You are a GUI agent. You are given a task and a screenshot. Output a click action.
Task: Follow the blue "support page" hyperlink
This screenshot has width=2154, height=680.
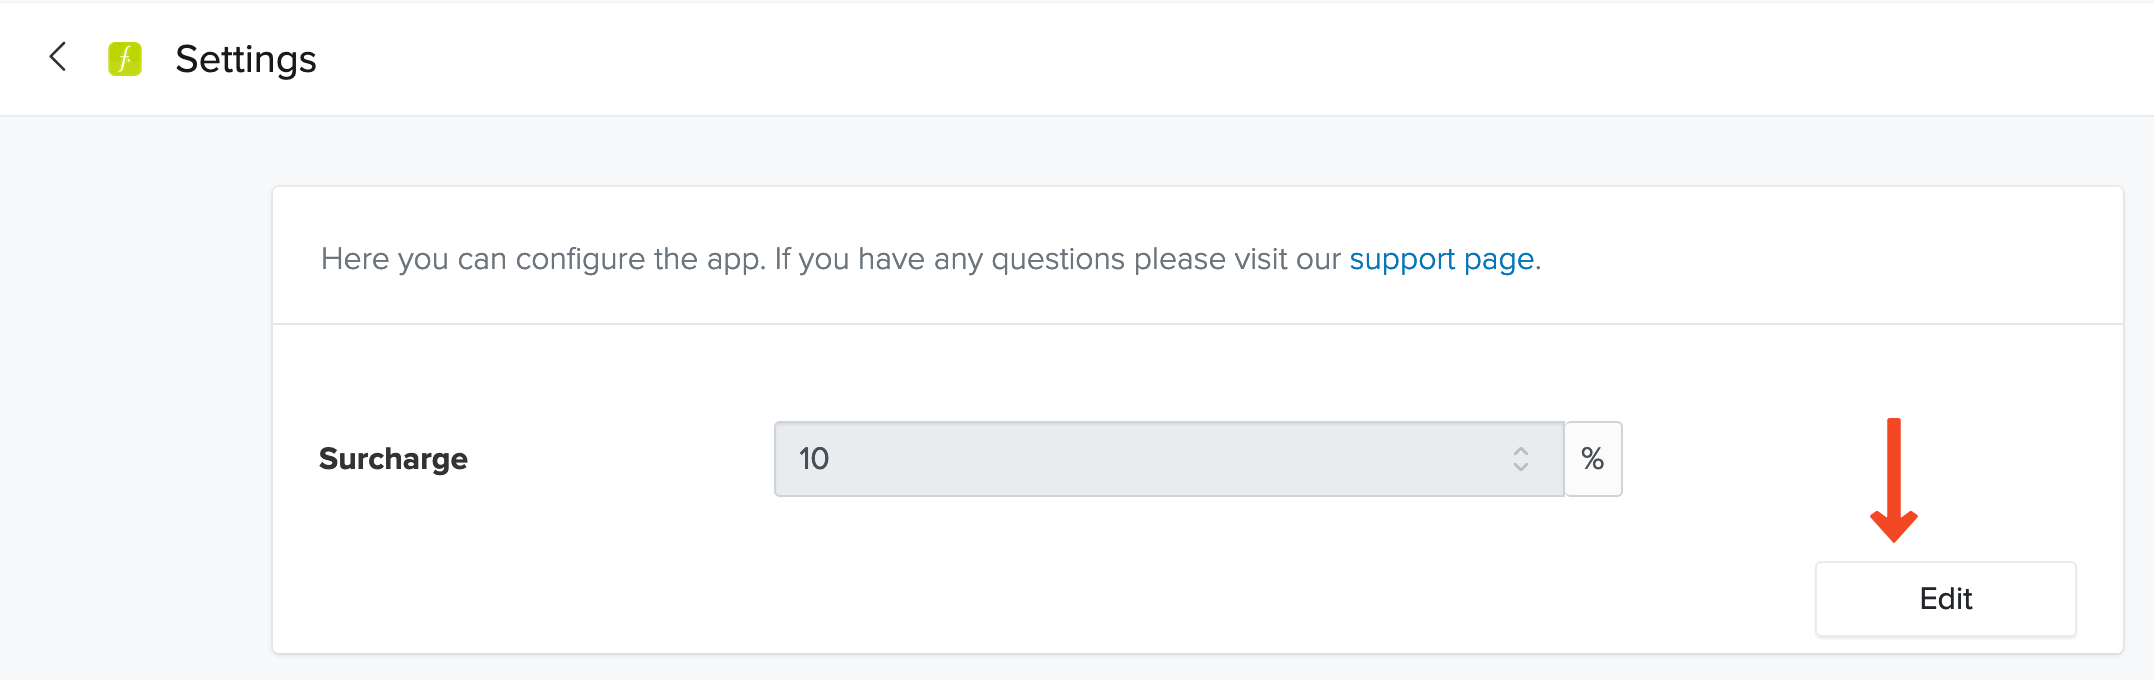tap(1441, 259)
